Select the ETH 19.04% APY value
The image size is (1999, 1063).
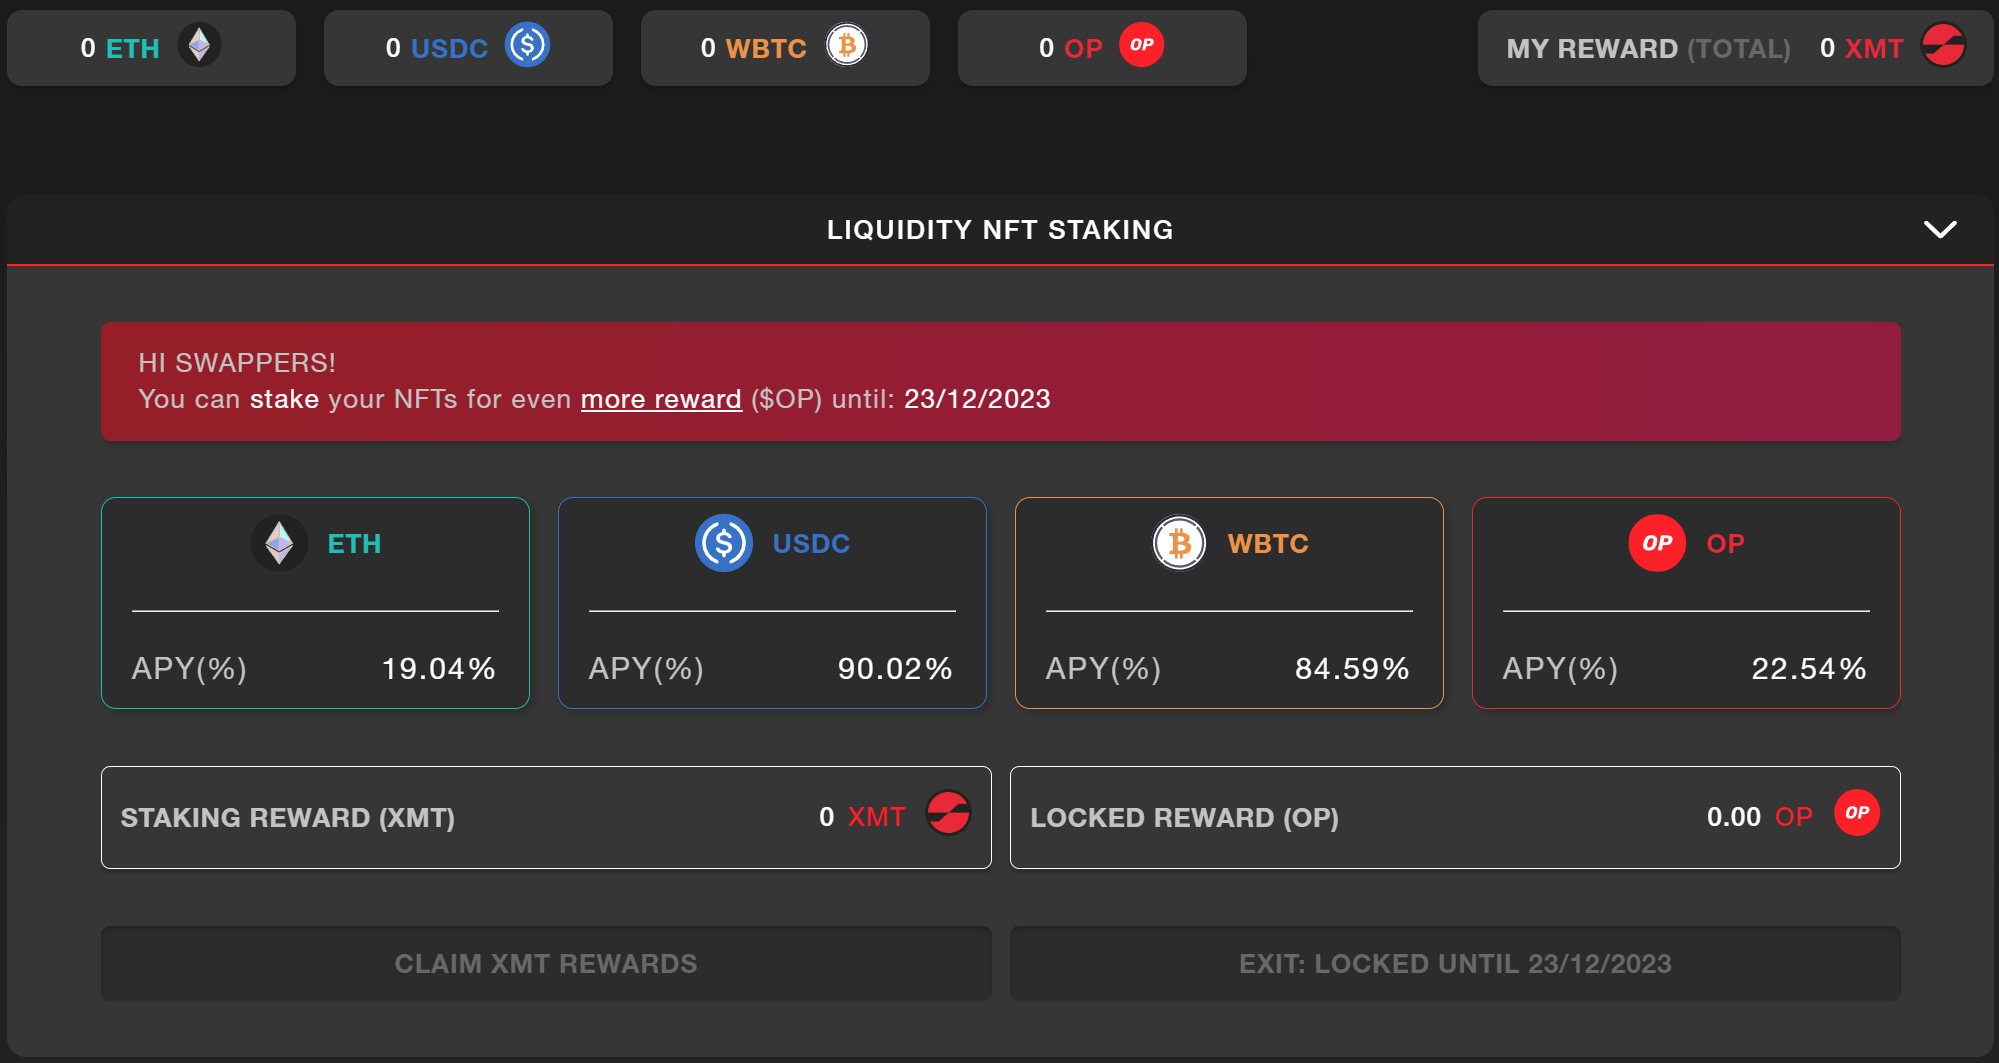(438, 669)
